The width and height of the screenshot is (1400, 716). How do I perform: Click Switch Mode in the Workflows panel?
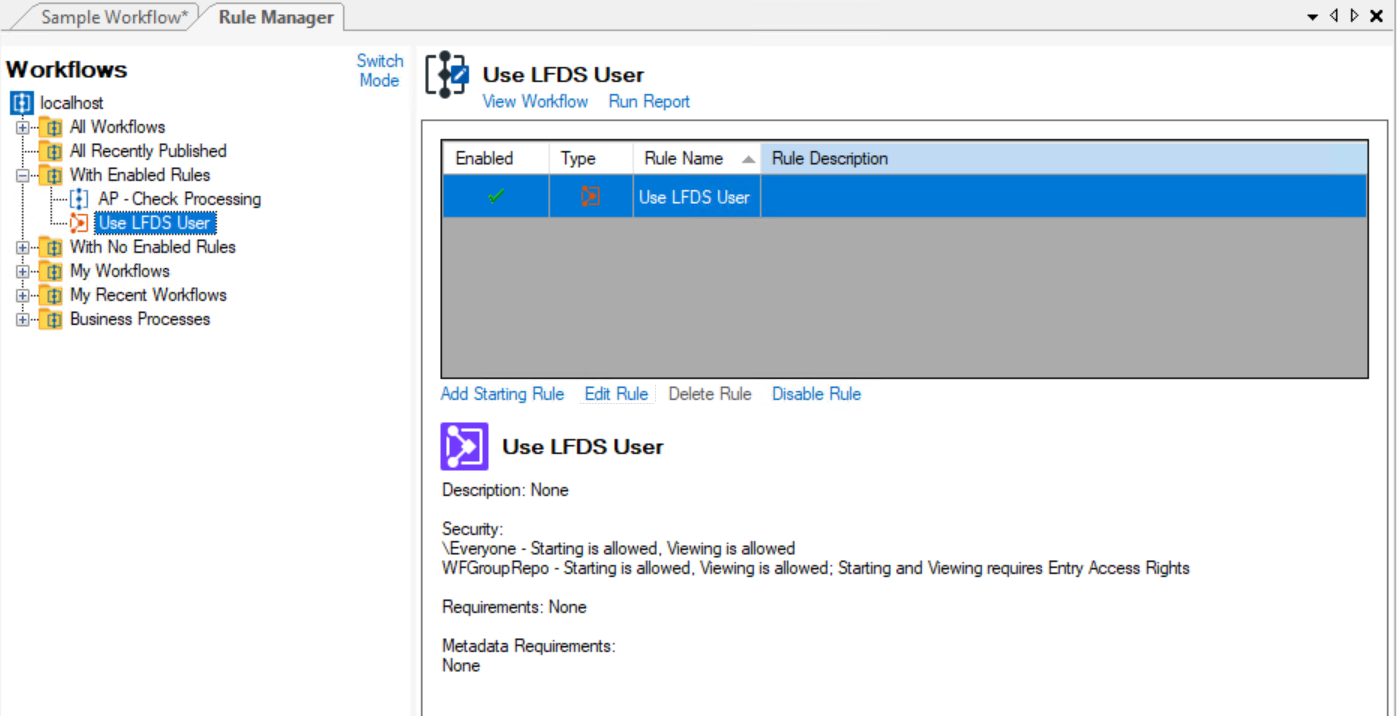coord(379,71)
